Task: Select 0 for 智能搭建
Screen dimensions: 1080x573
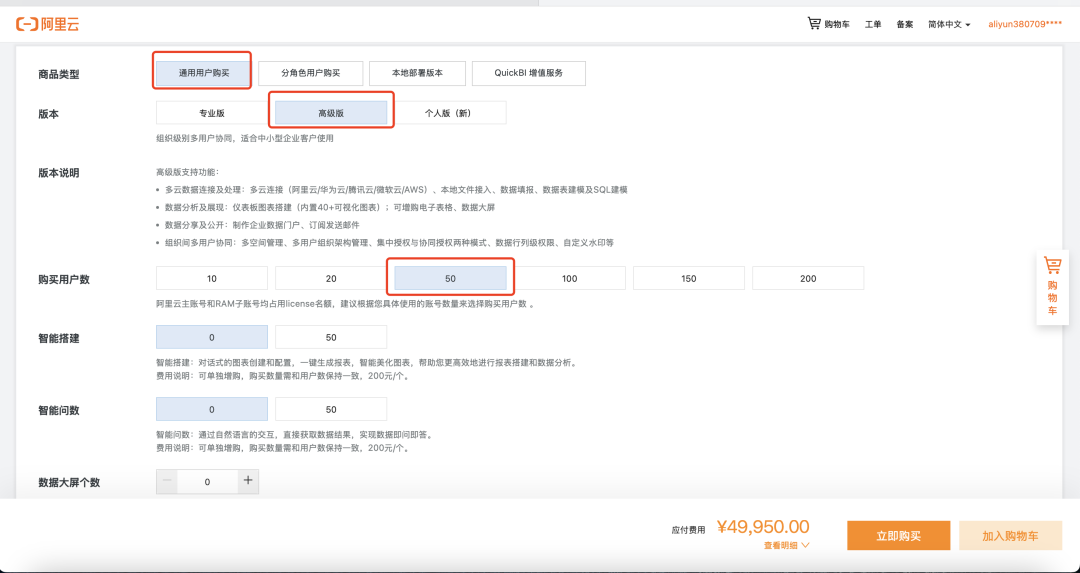Action: (212, 337)
